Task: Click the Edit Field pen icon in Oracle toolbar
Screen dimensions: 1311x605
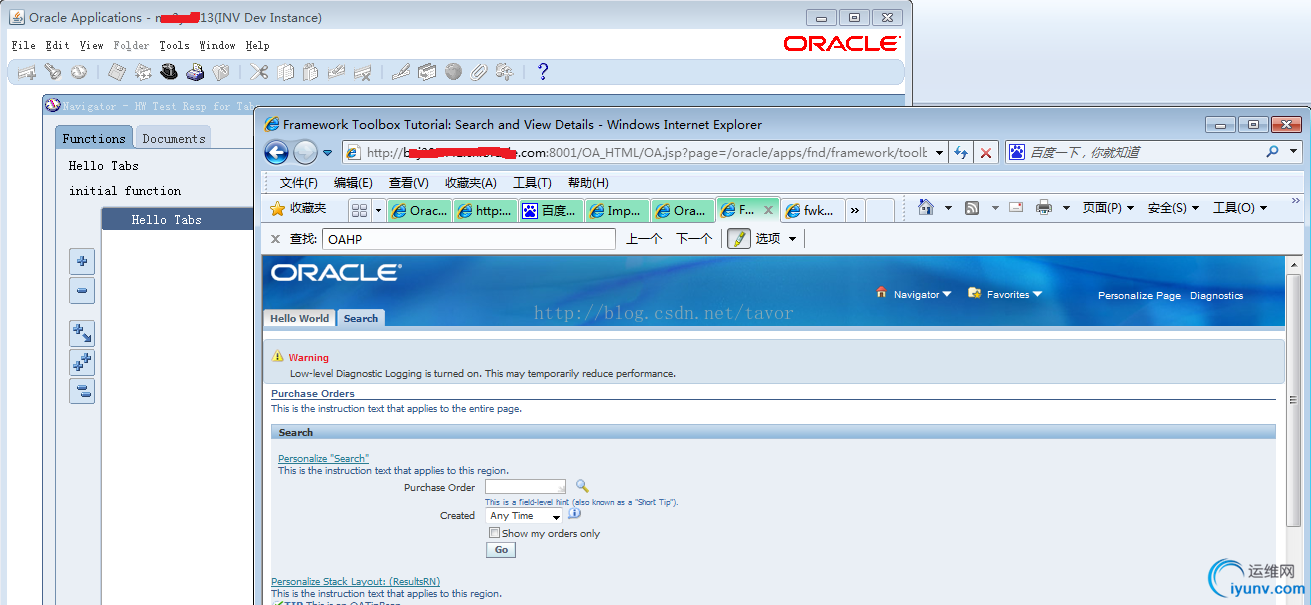Action: coord(401,72)
